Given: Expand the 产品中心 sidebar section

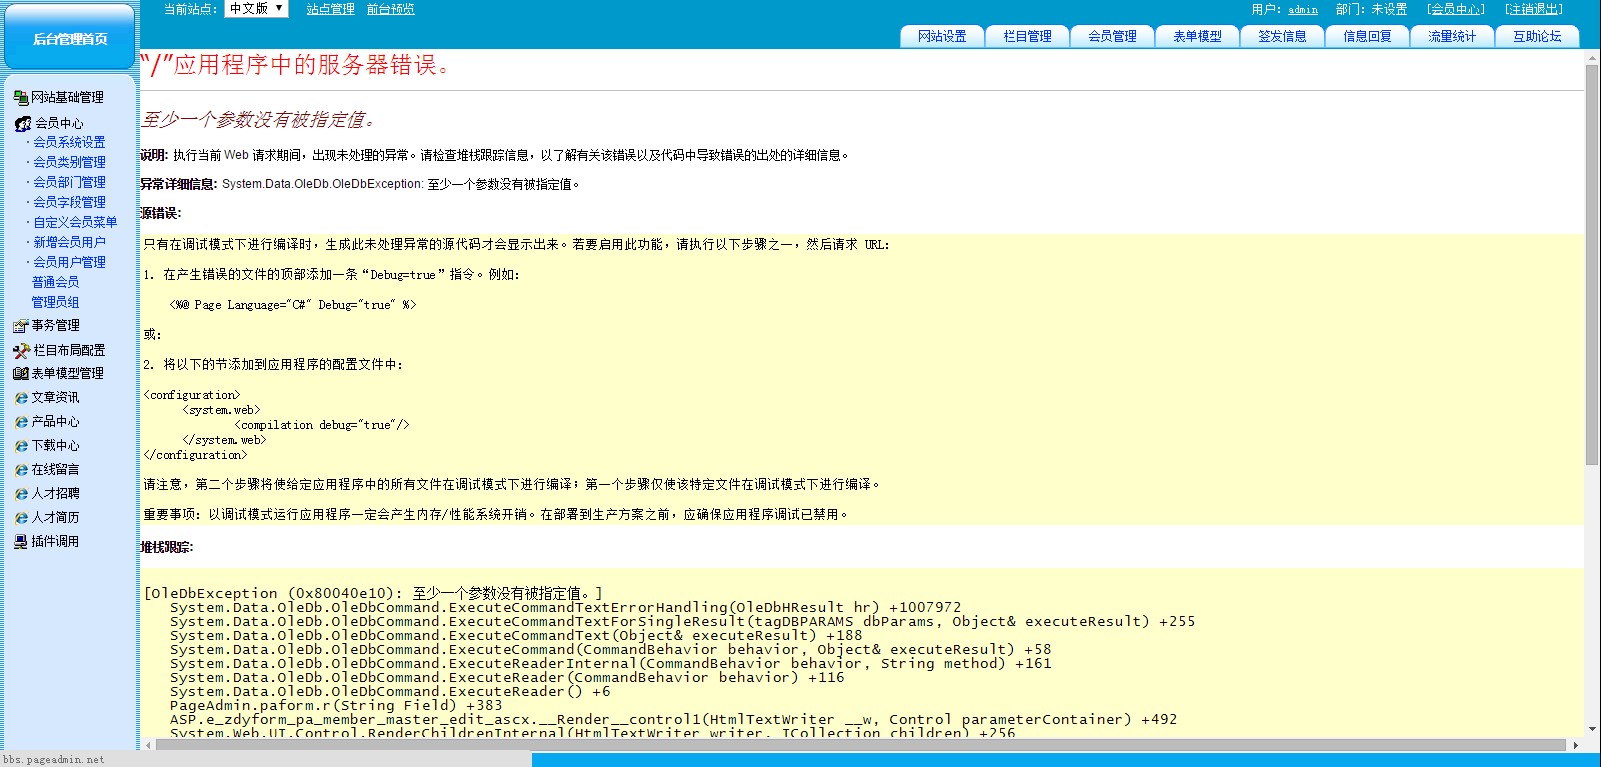Looking at the screenshot, I should coord(55,422).
